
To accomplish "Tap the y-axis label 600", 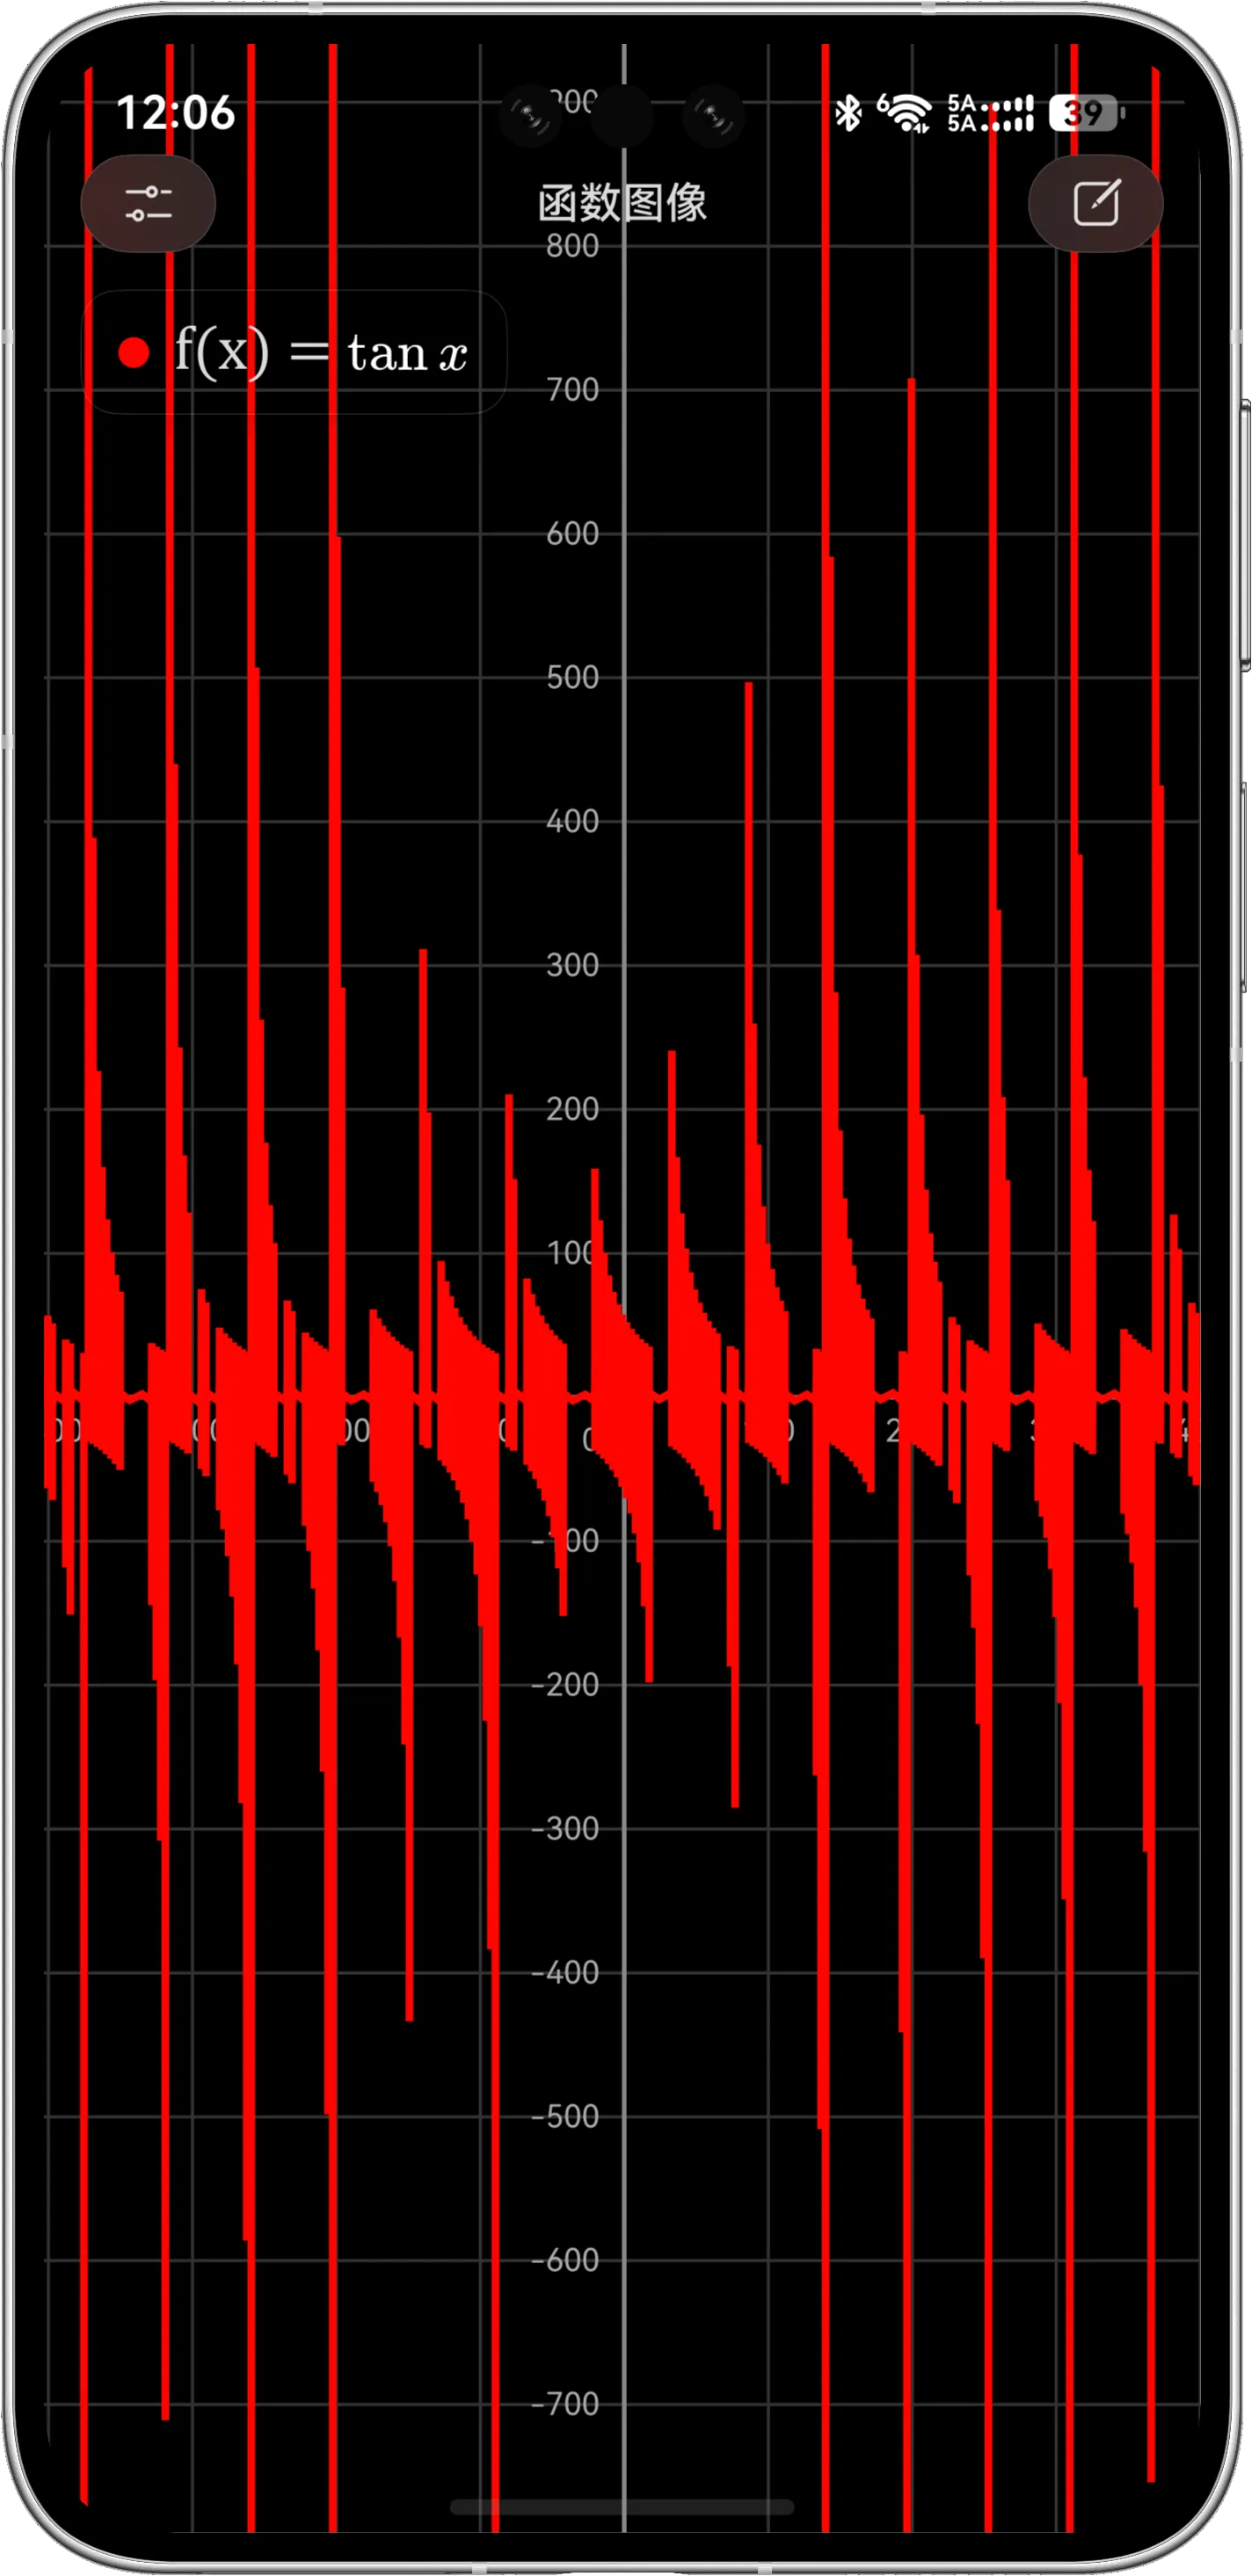I will click(572, 534).
